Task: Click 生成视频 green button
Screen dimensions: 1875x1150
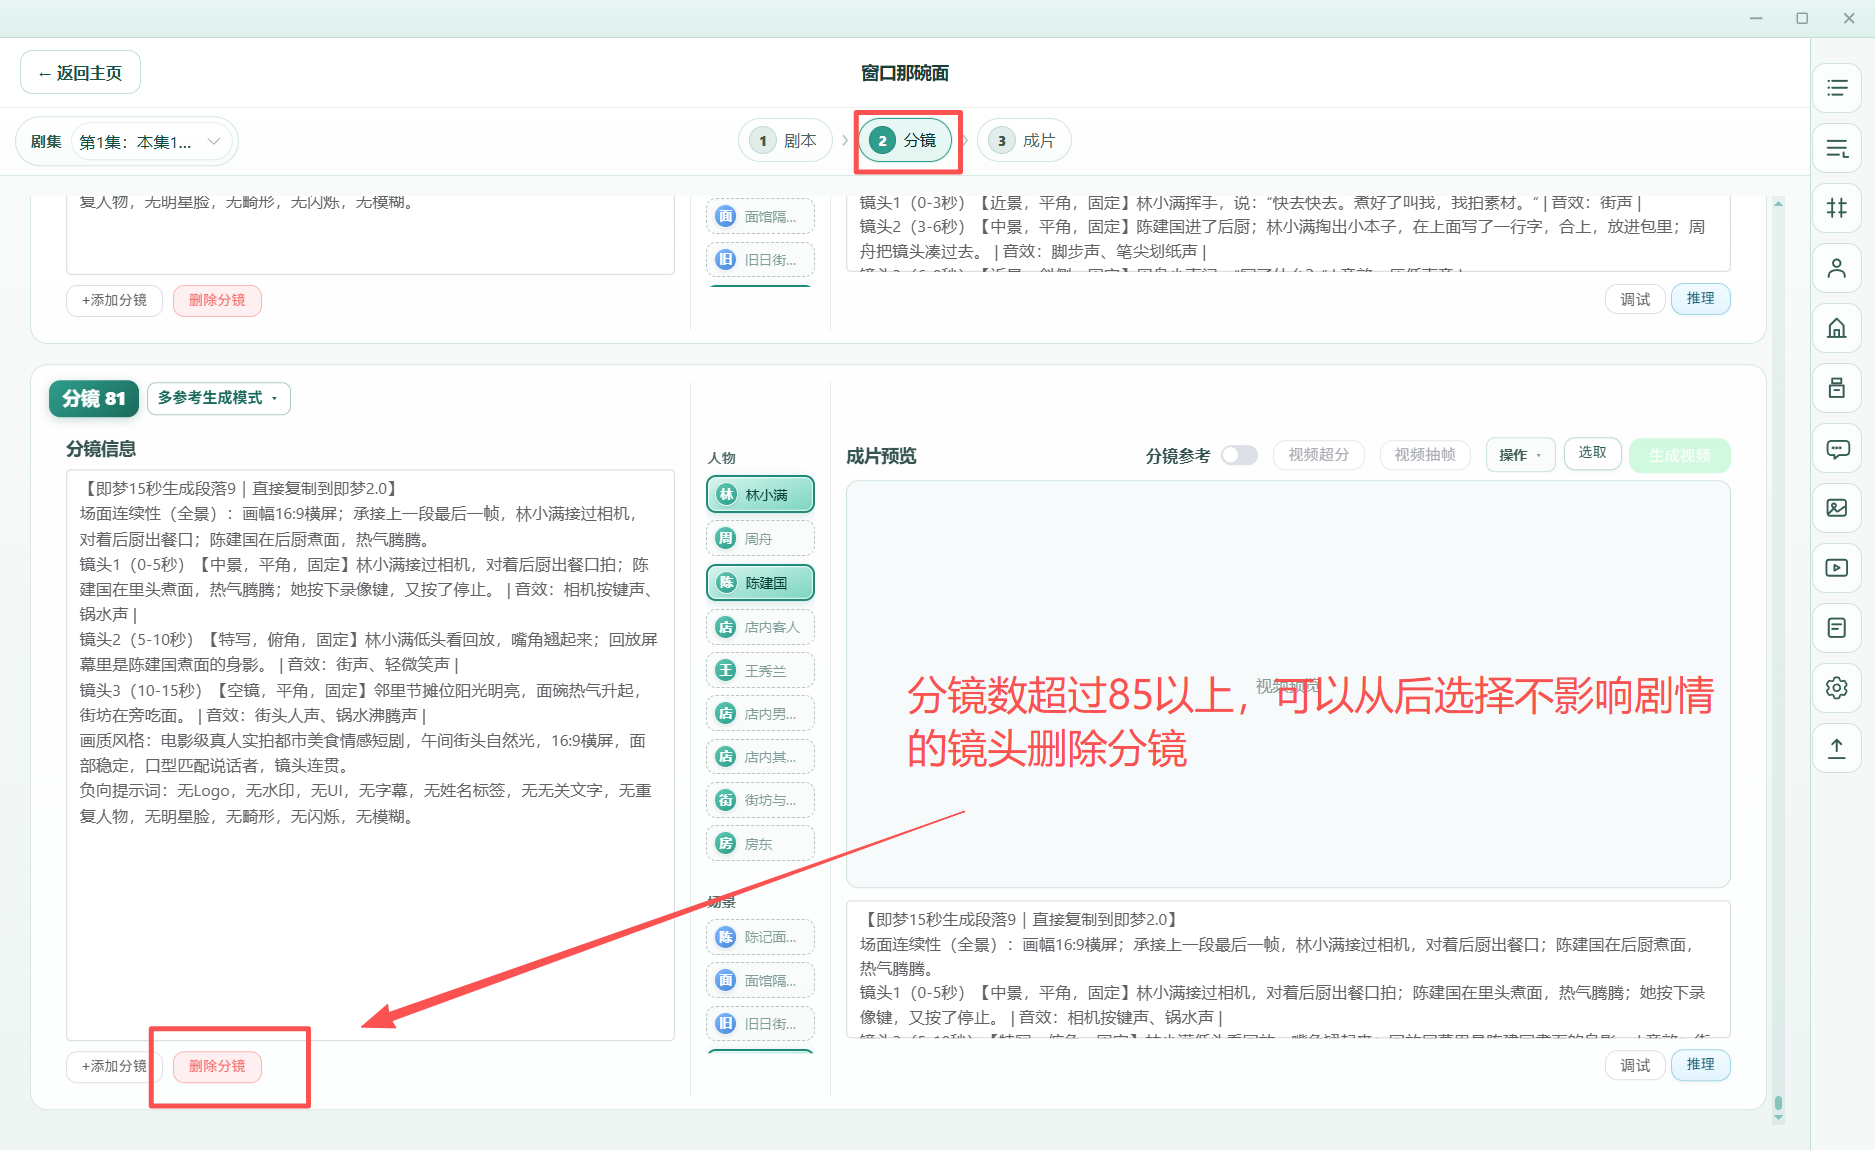Action: tap(1680, 455)
